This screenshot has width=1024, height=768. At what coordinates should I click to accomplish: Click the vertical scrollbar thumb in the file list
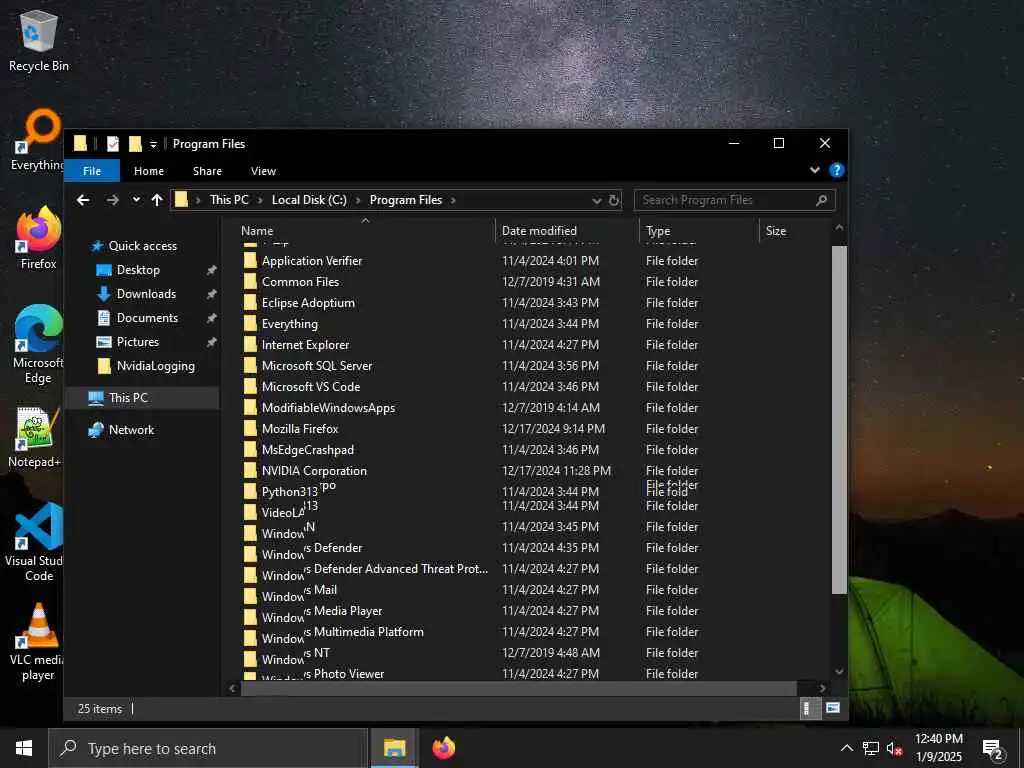pyautogui.click(x=839, y=420)
